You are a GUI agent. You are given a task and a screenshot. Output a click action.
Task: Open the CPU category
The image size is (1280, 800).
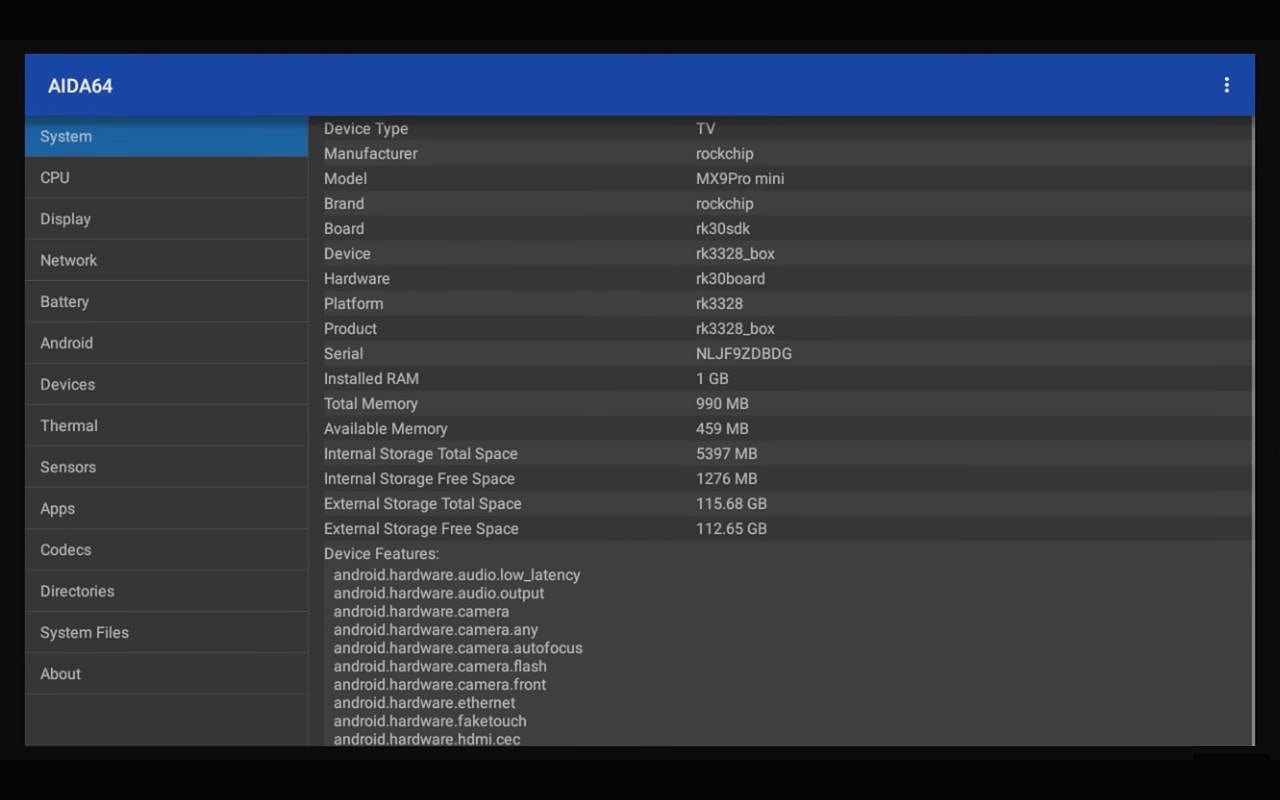[x=166, y=177]
